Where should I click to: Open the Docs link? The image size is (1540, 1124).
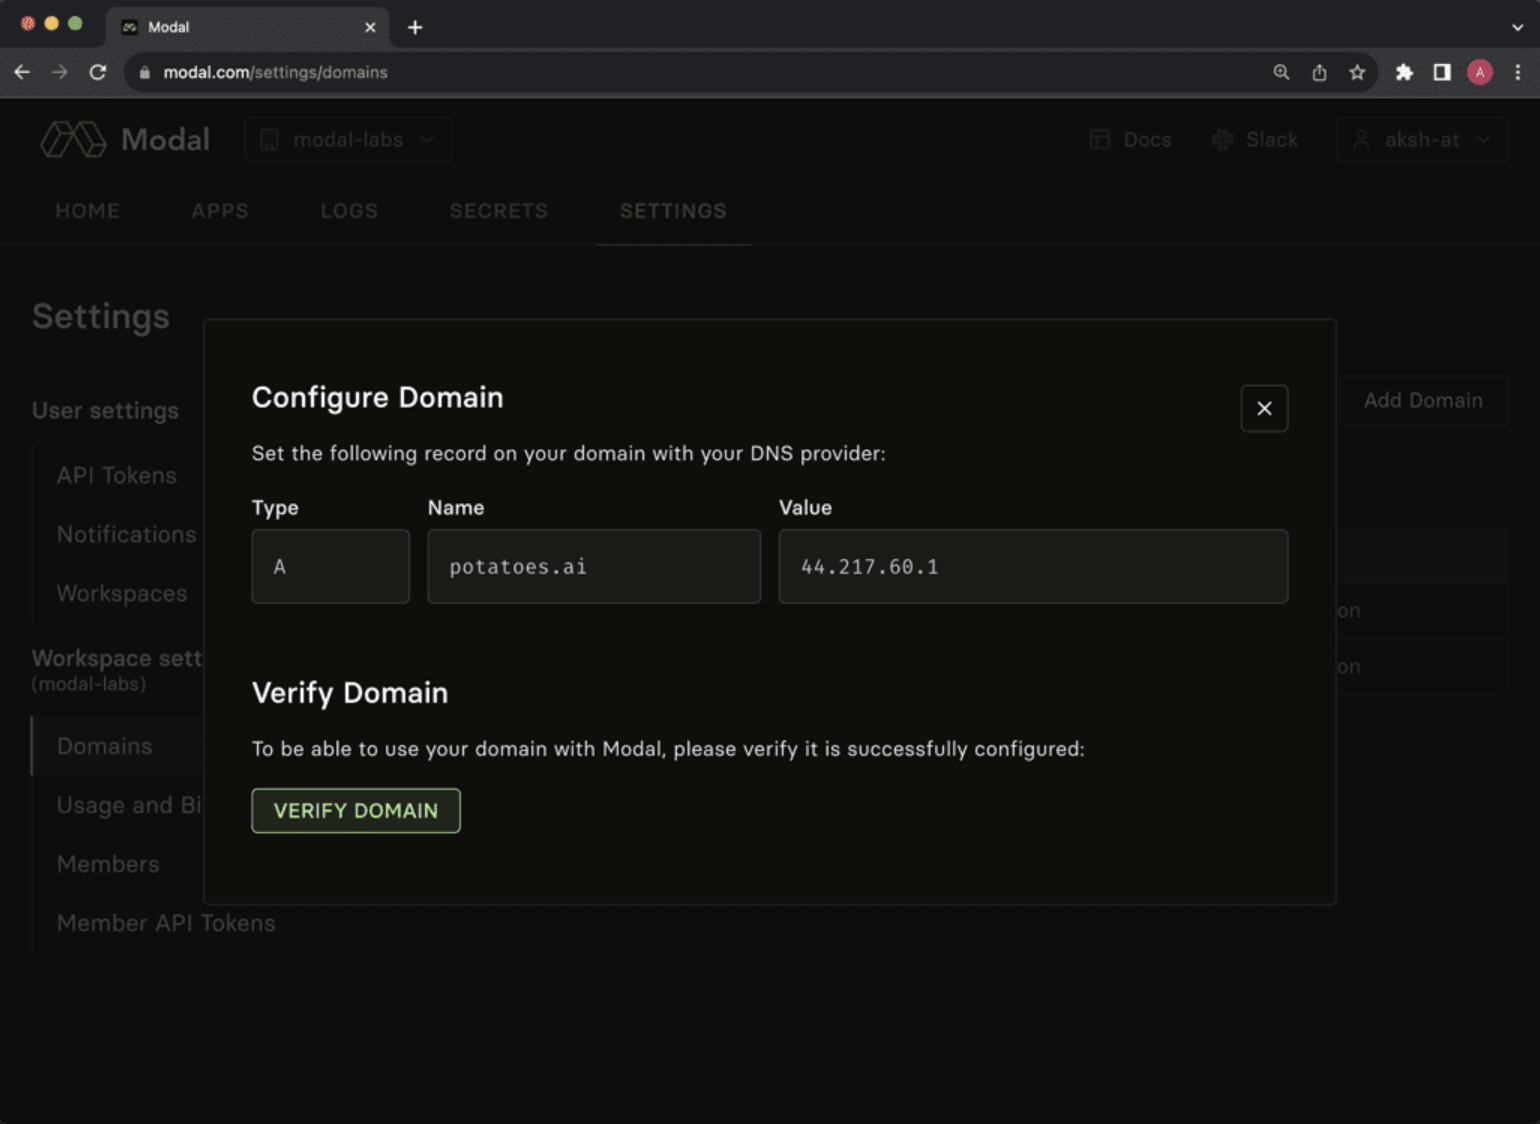[1131, 140]
